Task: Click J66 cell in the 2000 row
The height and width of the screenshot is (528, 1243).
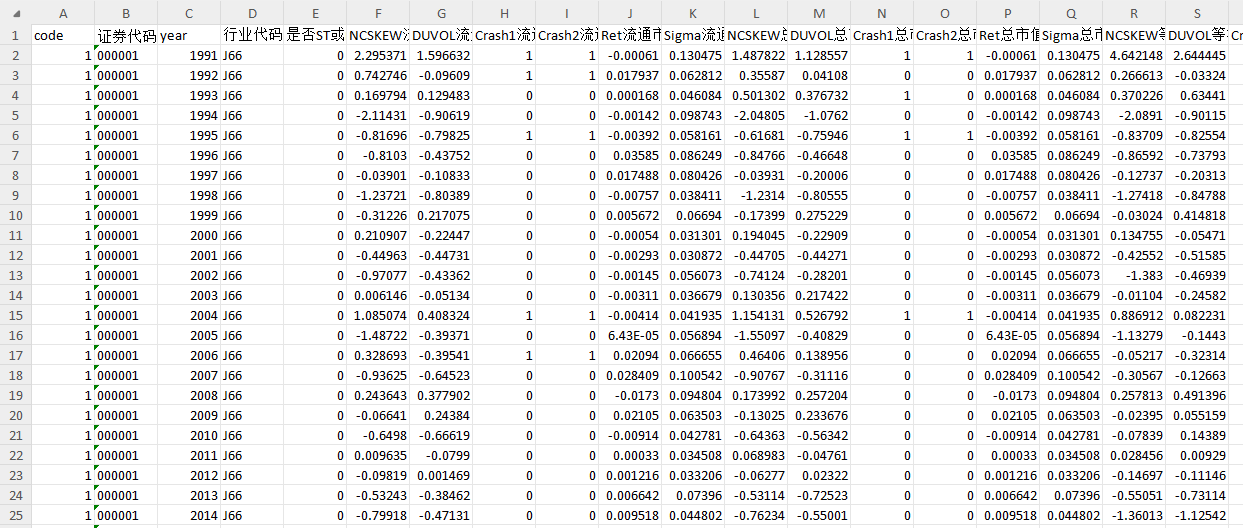Action: [252, 235]
